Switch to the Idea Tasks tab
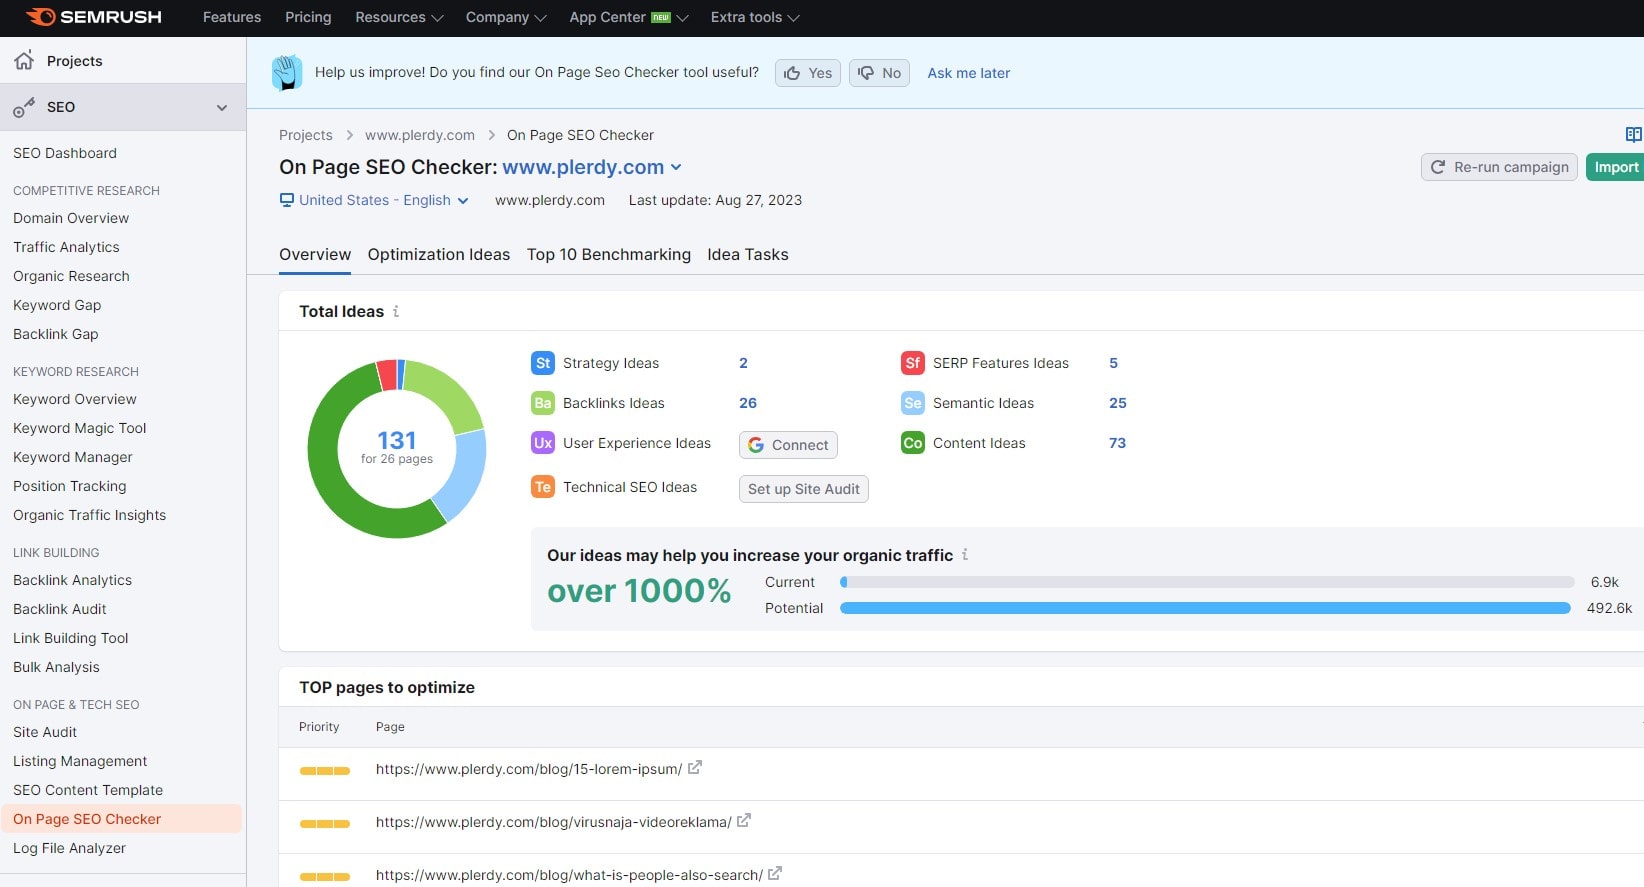1644x887 pixels. click(748, 254)
